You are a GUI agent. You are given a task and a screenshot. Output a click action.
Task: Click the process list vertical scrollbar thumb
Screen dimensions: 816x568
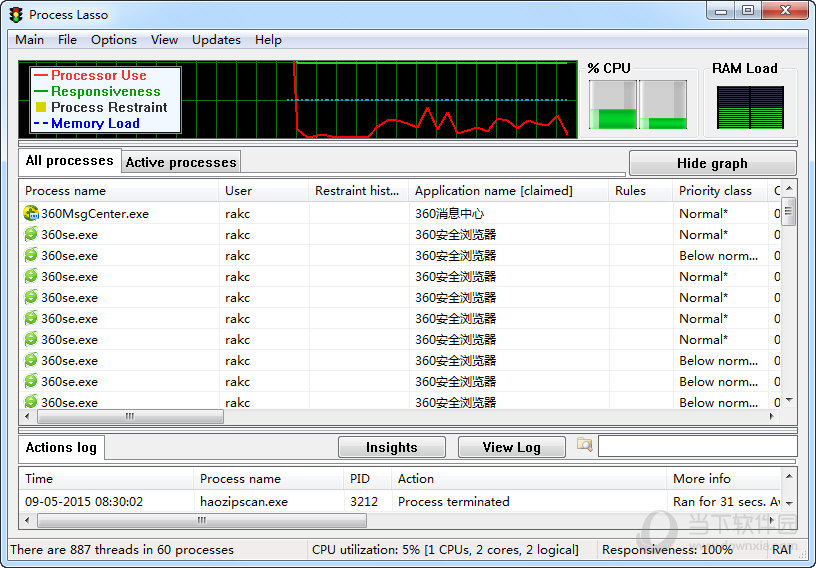pos(789,211)
